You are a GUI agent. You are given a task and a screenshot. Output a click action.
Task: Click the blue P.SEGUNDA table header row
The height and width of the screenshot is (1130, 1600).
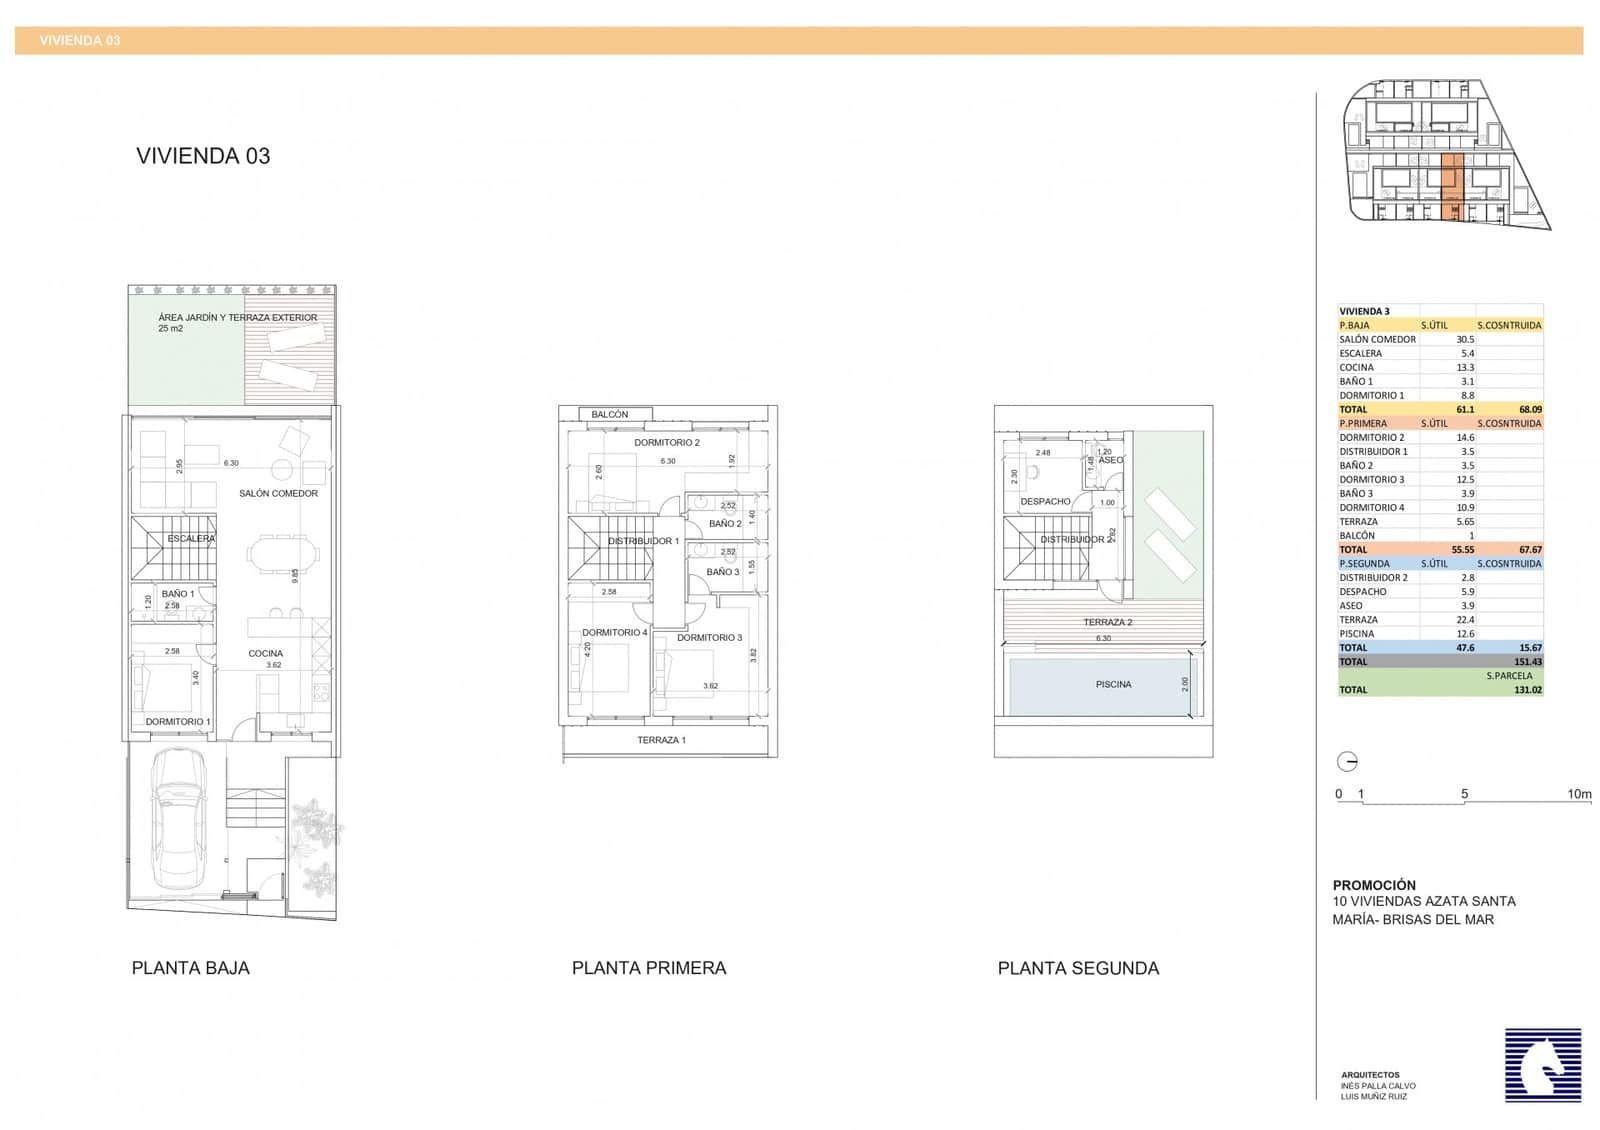1439,563
